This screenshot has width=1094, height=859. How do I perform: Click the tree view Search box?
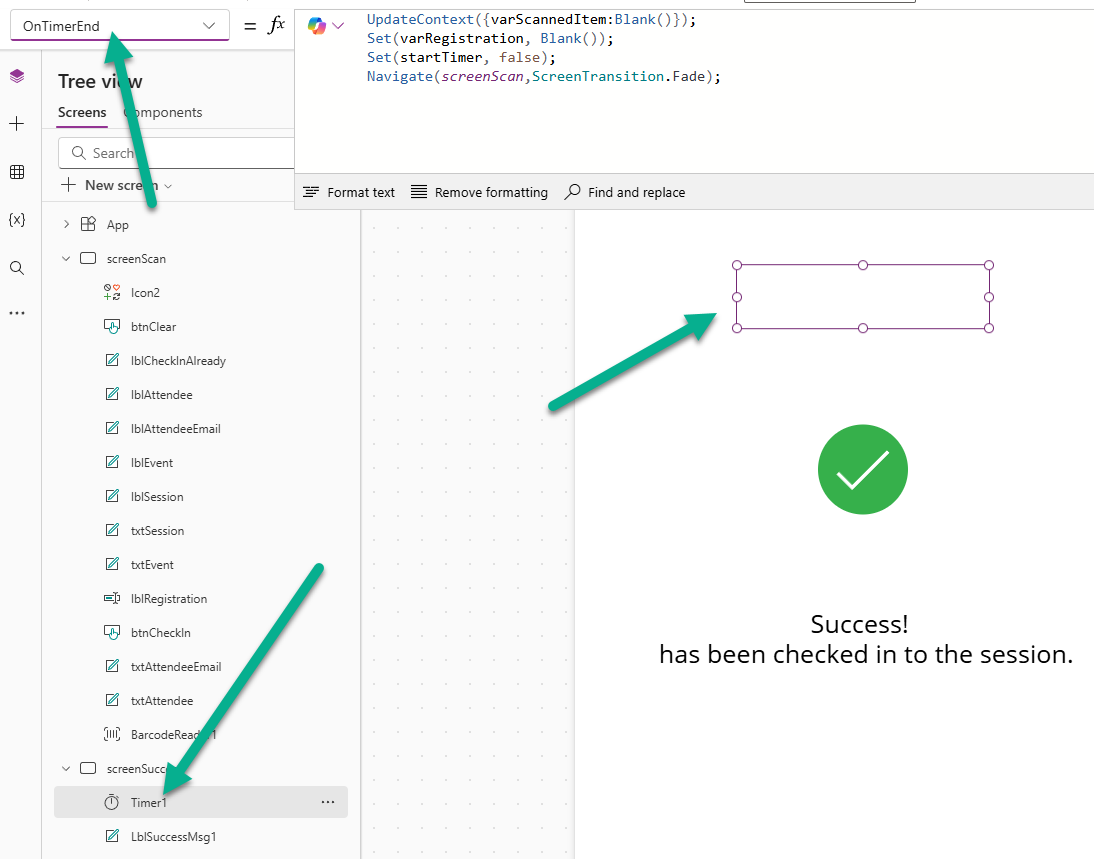click(x=180, y=153)
